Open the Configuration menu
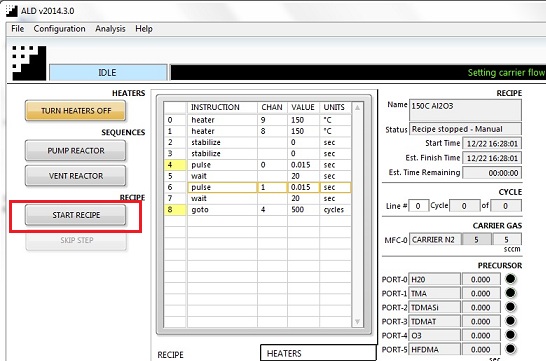The height and width of the screenshot is (361, 546). click(59, 29)
